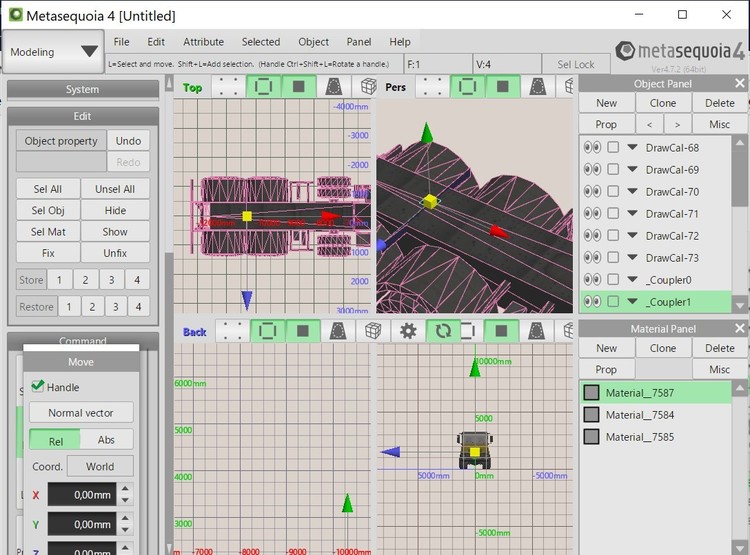Open the Attribute menu
This screenshot has height=555, width=750.
tap(203, 42)
